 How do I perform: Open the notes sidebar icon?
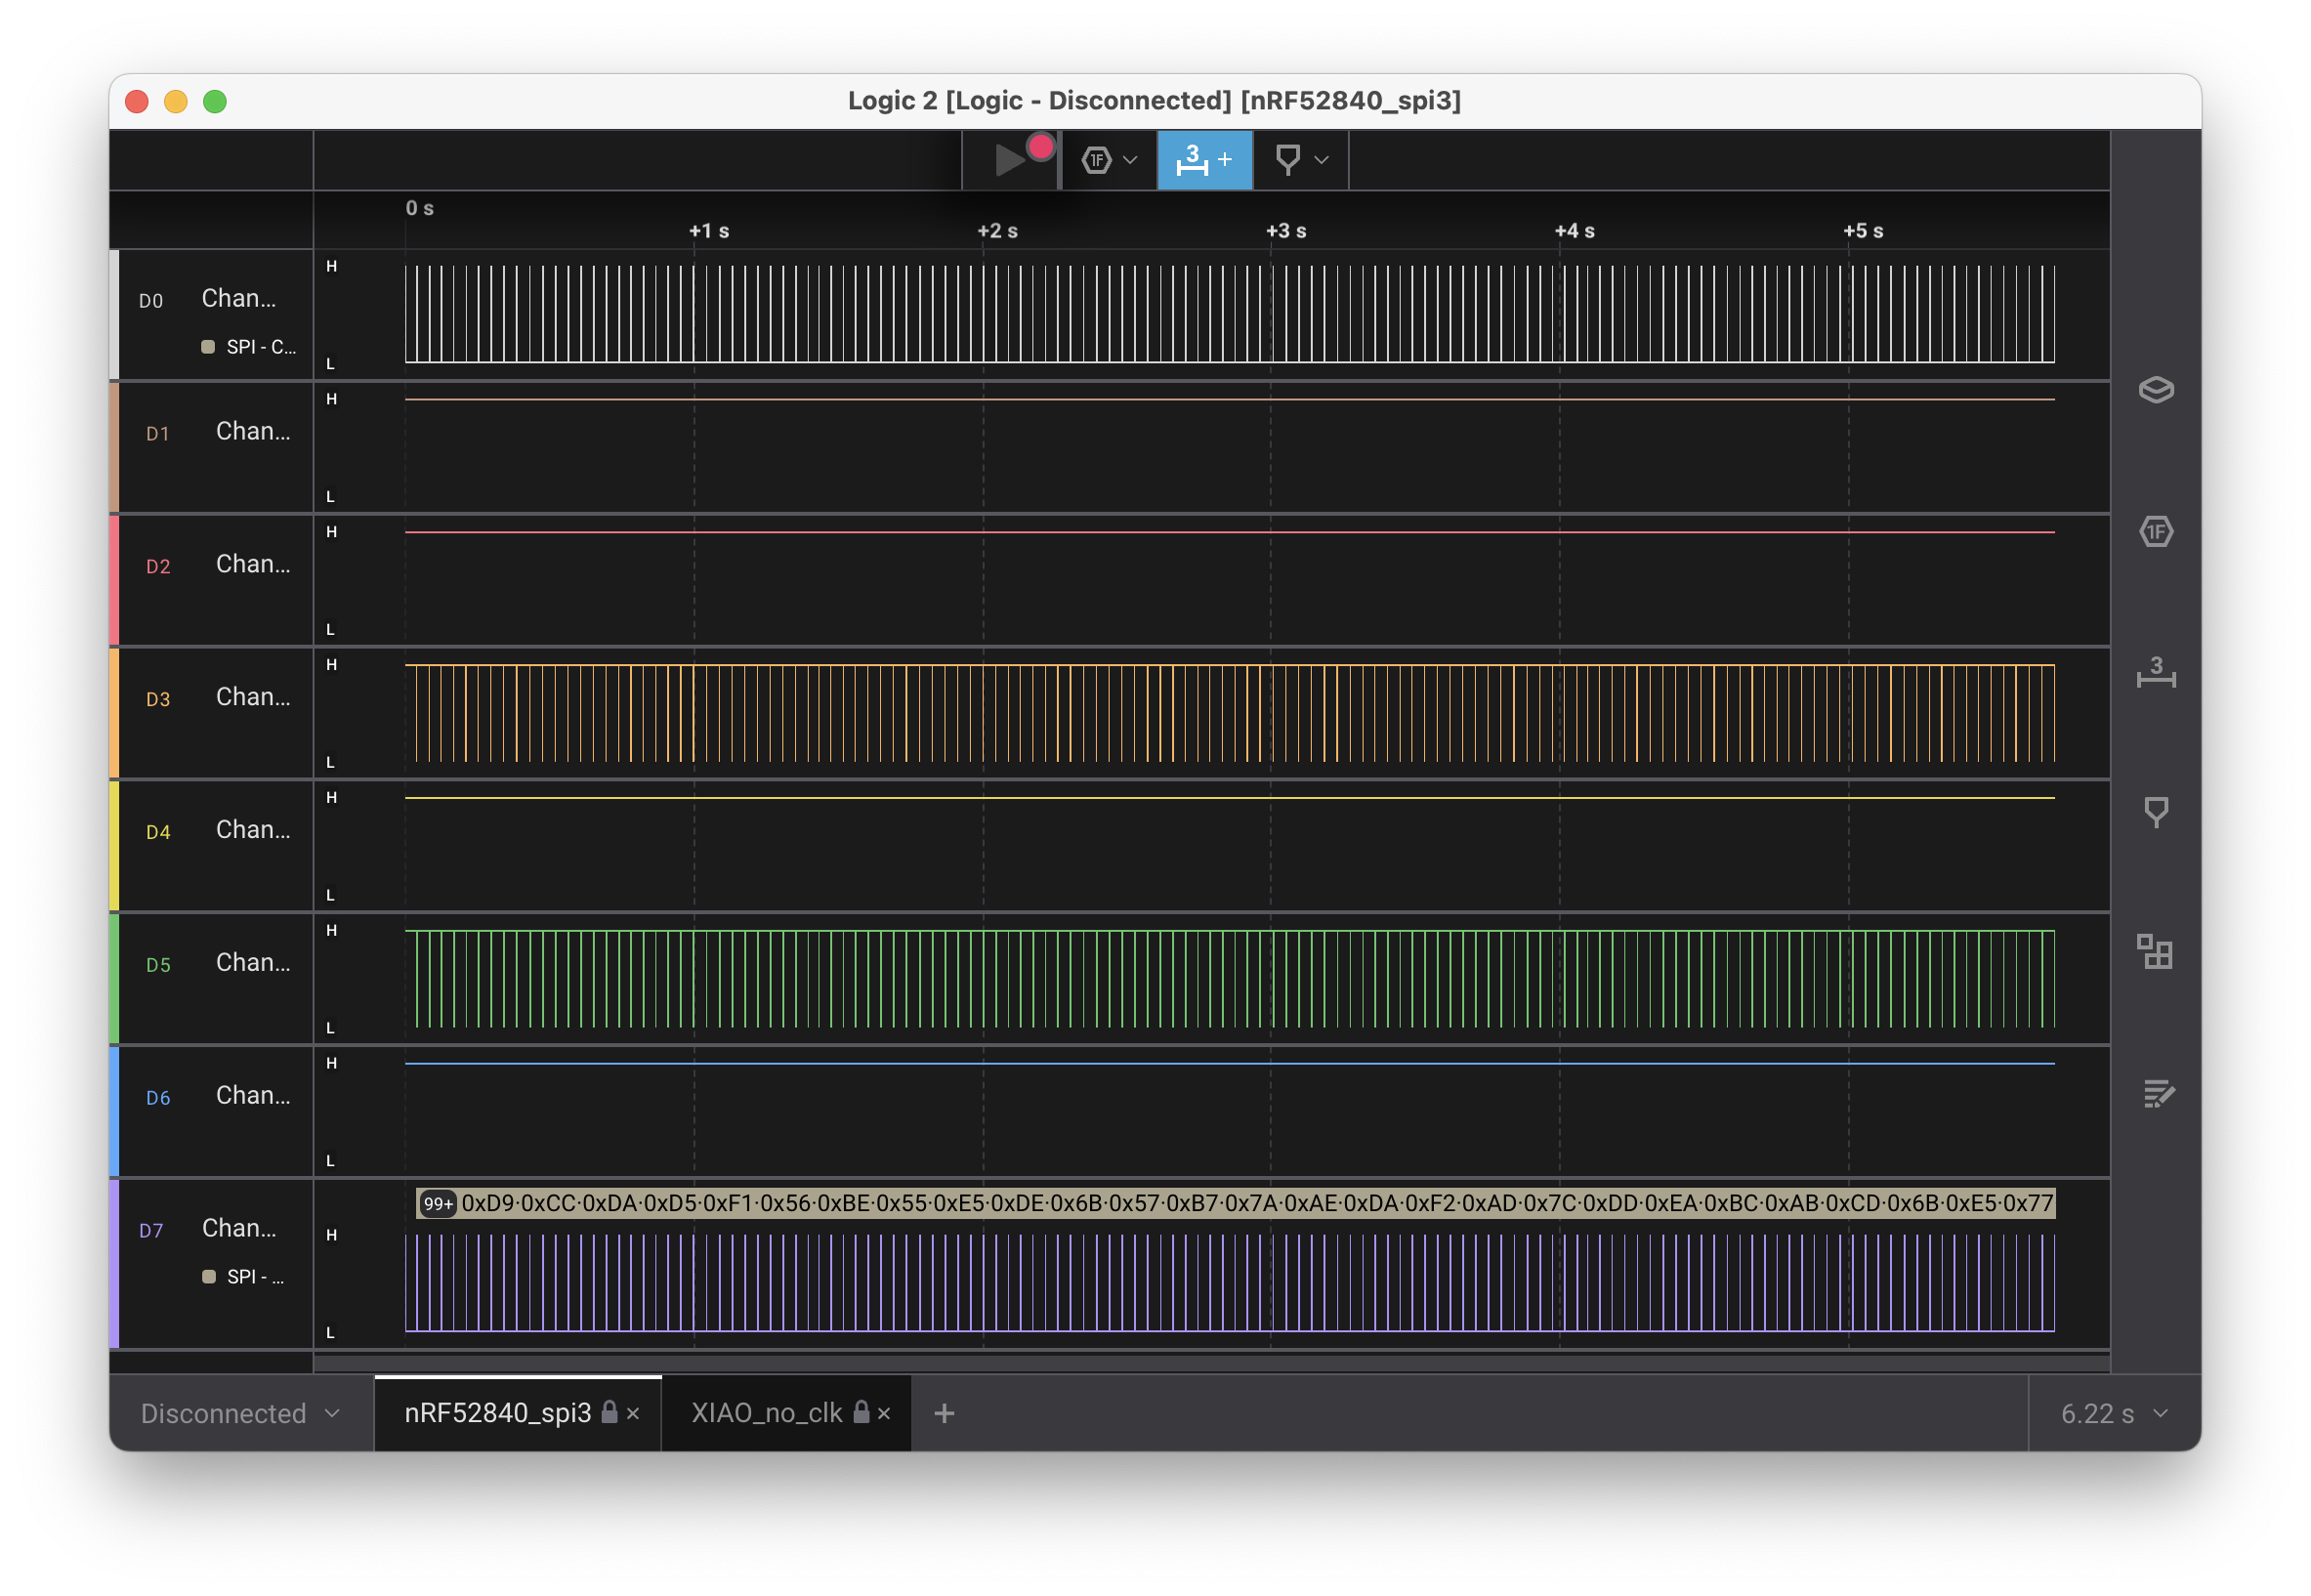2158,1093
